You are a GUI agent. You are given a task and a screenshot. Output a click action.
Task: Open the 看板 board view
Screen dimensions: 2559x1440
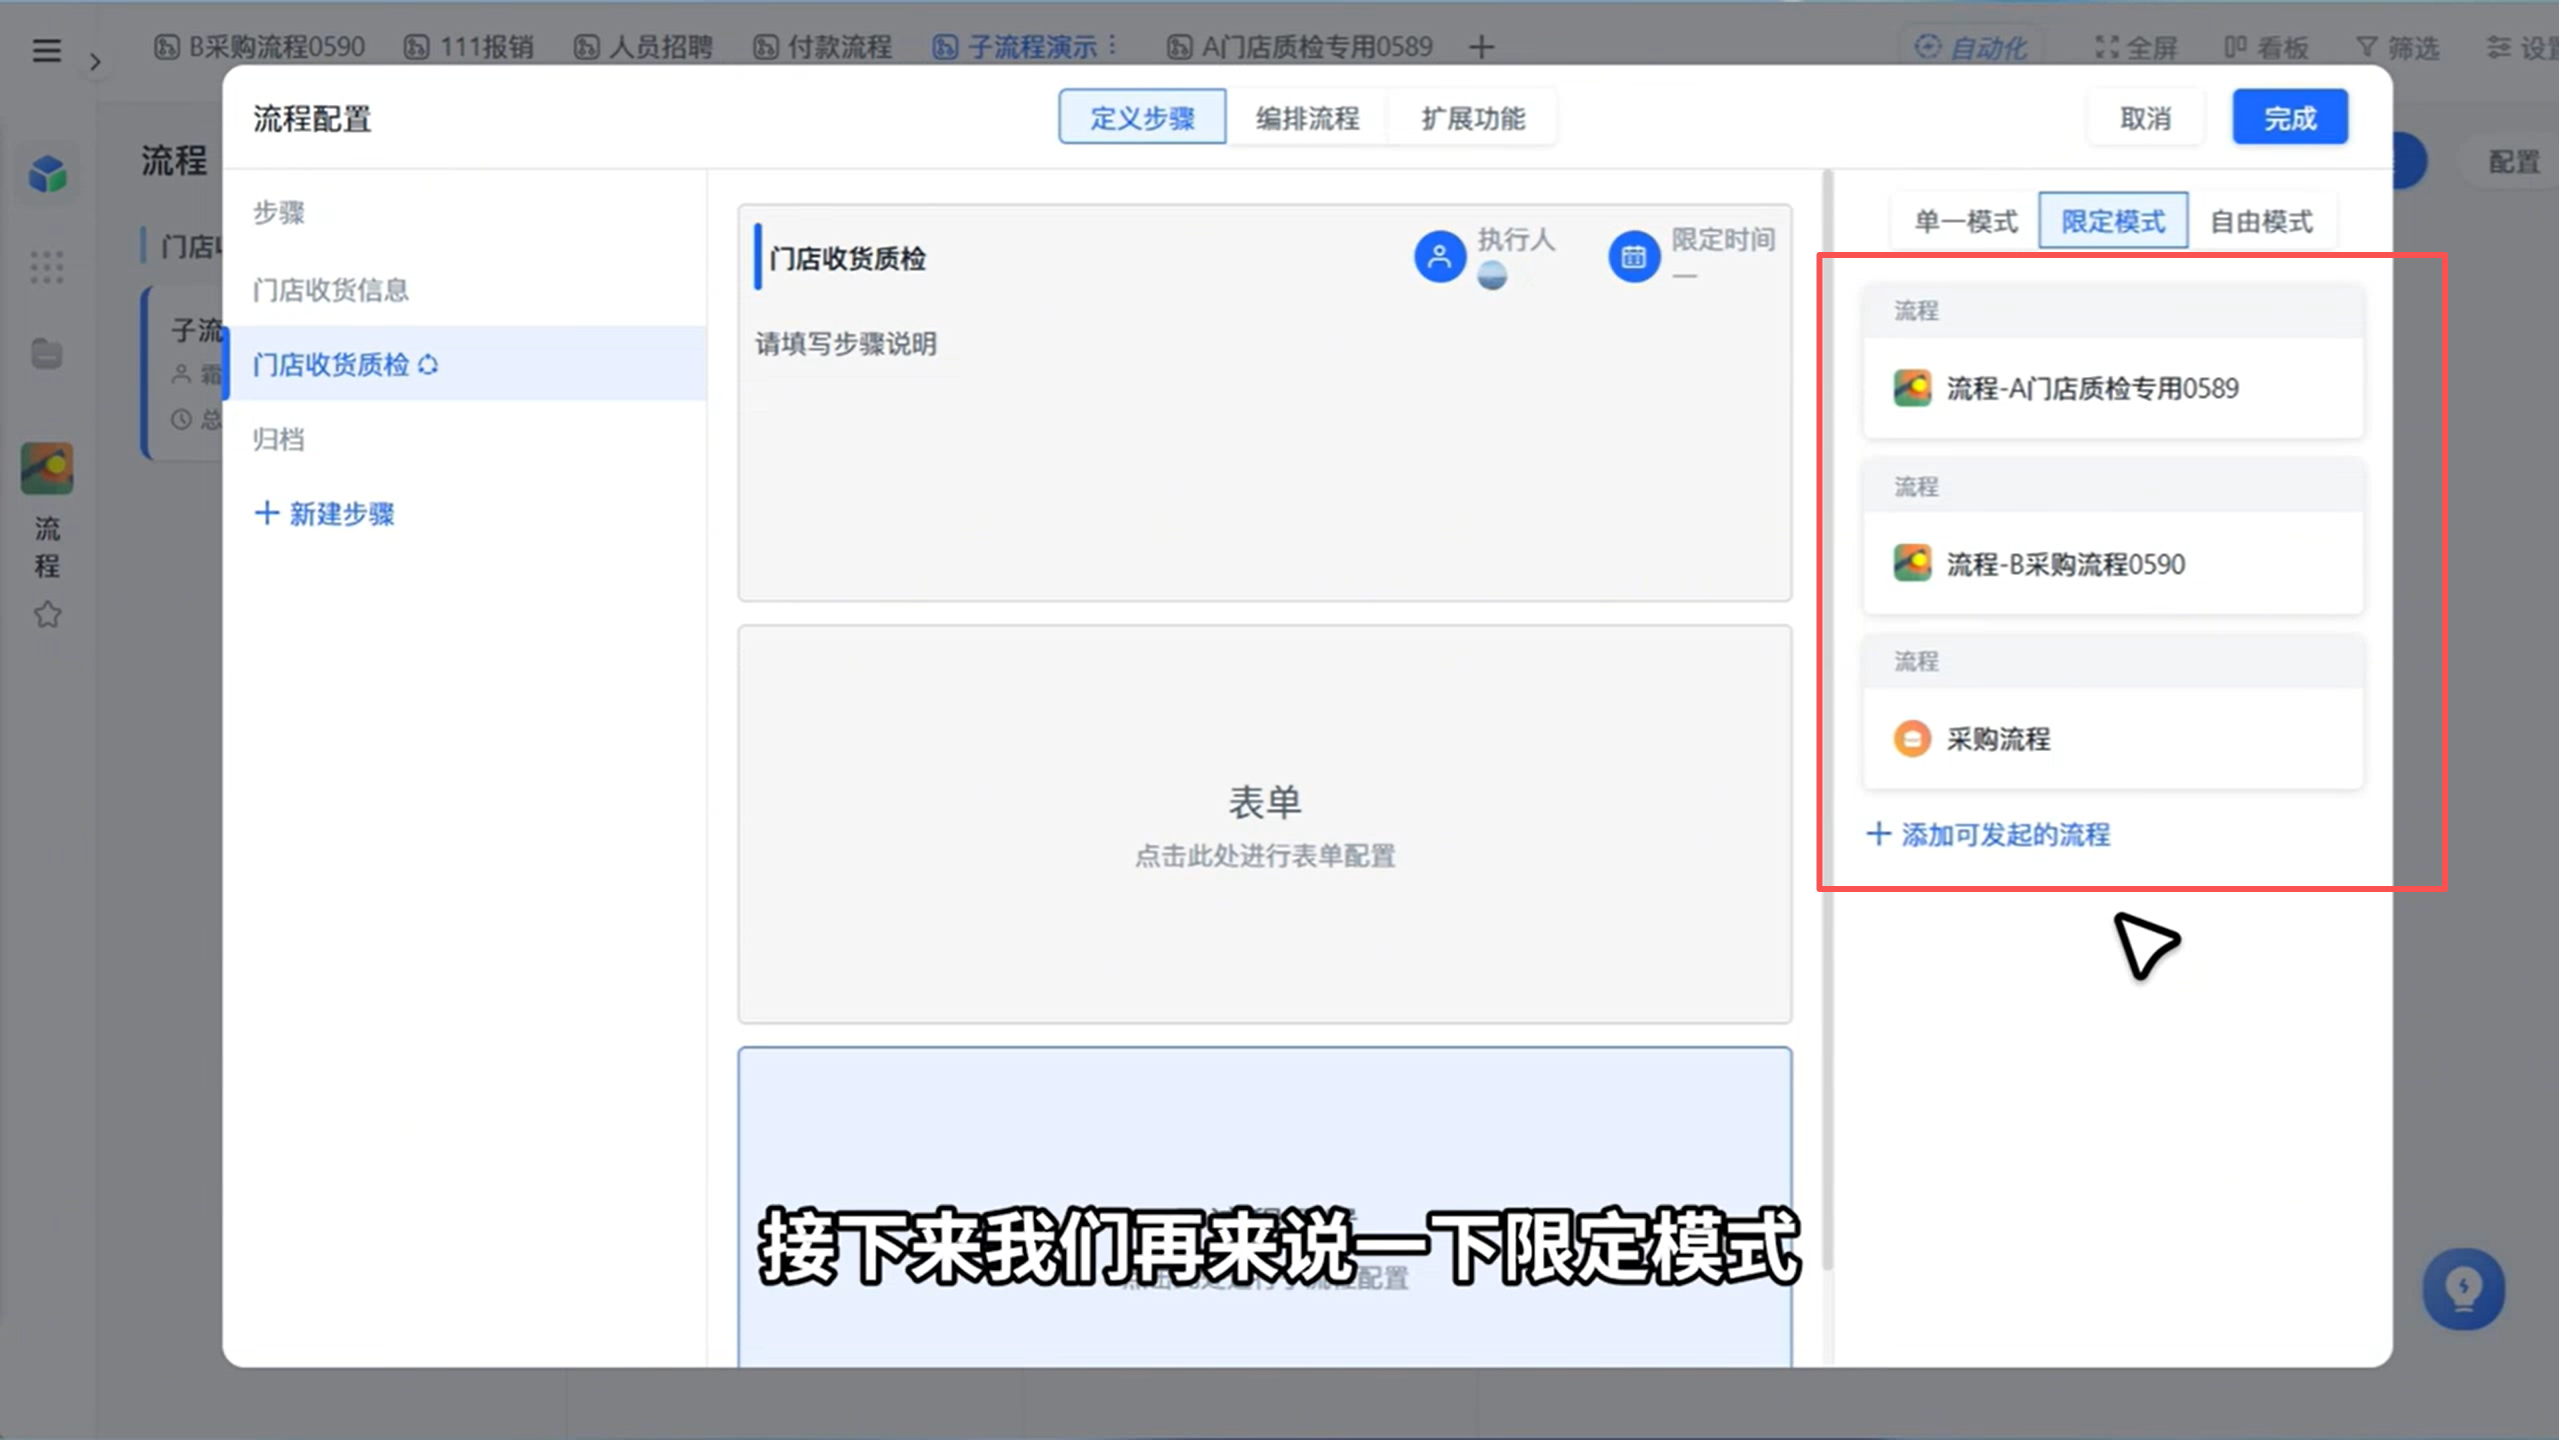[x=2266, y=47]
